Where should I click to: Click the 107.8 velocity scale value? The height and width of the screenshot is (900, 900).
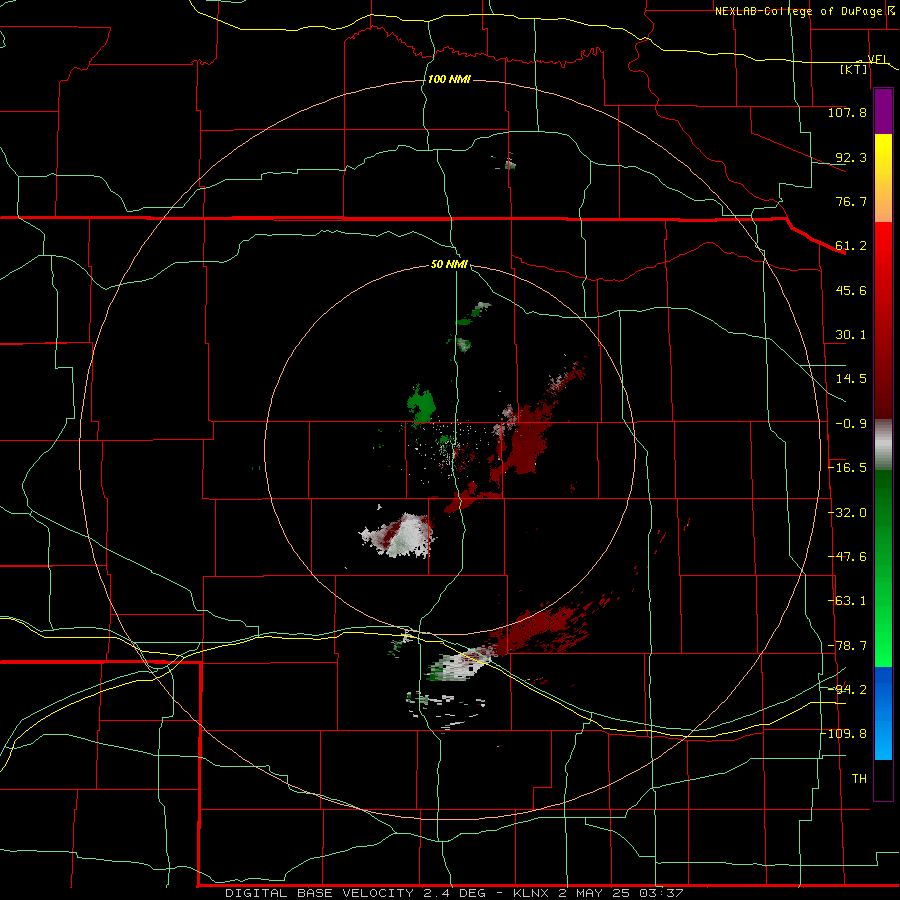pos(847,112)
